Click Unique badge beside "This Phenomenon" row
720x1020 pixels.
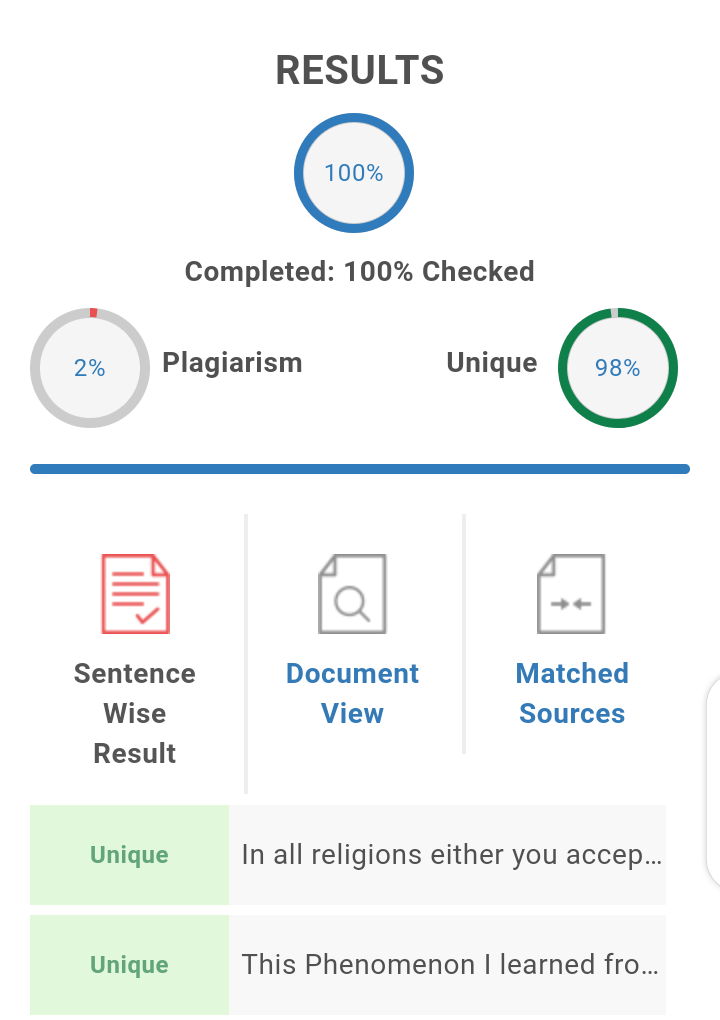click(129, 965)
